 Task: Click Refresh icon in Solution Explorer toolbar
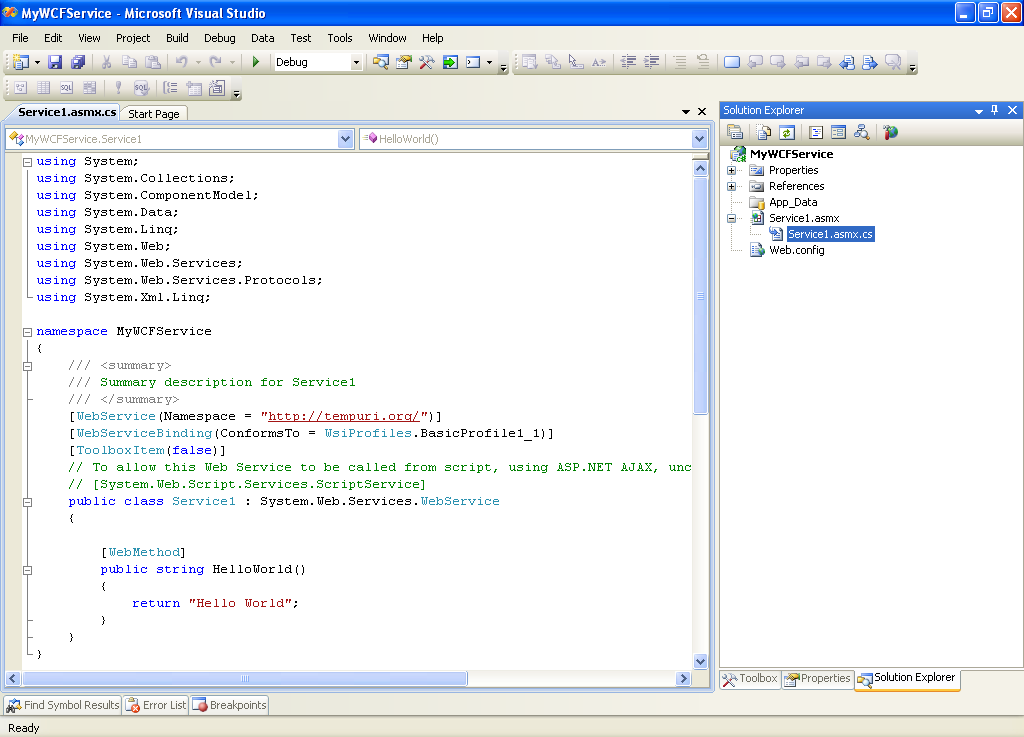[x=787, y=132]
